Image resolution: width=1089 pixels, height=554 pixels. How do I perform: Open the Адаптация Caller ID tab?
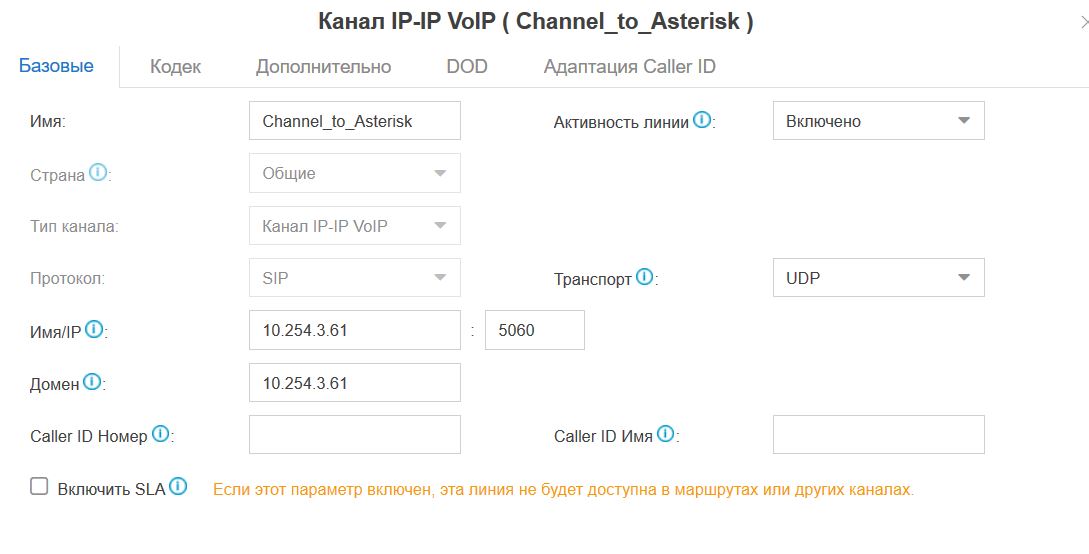coord(629,67)
